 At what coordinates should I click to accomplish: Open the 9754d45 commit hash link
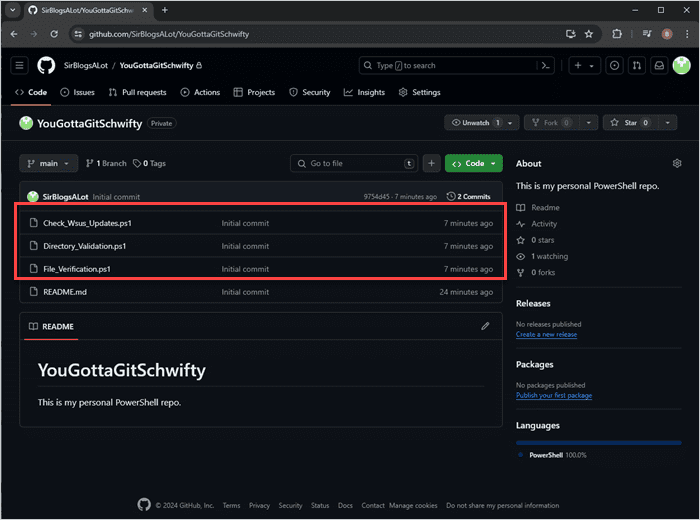coord(376,196)
